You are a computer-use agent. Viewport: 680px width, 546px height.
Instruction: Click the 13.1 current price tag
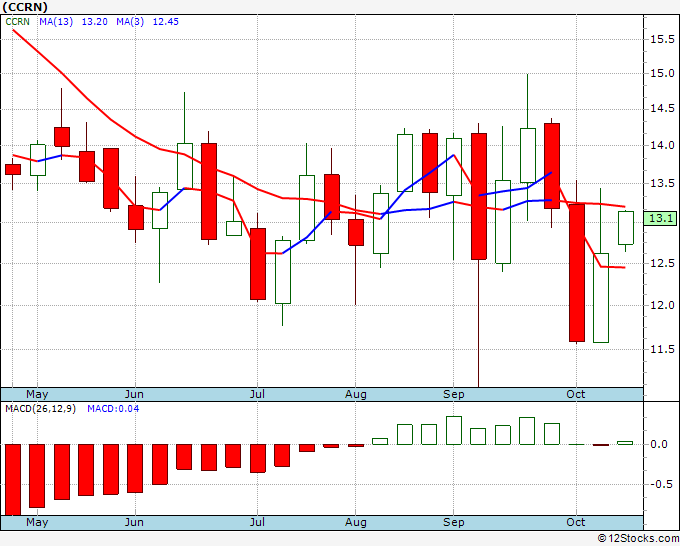[x=660, y=218]
